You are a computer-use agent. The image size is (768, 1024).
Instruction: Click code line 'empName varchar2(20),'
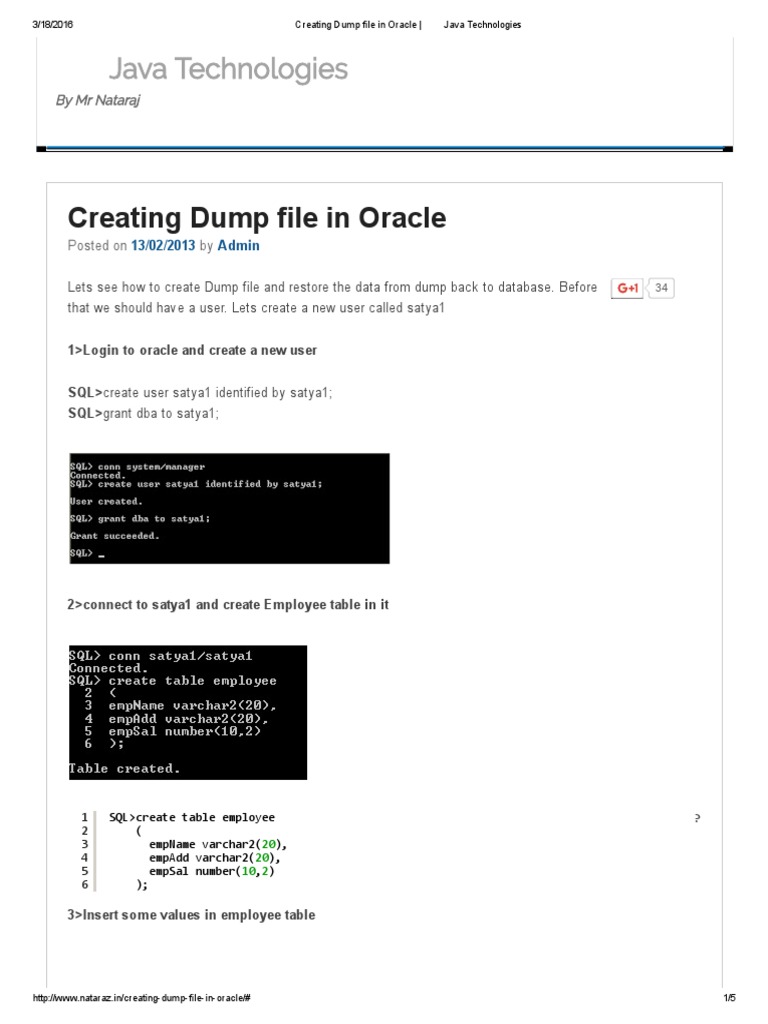218,844
